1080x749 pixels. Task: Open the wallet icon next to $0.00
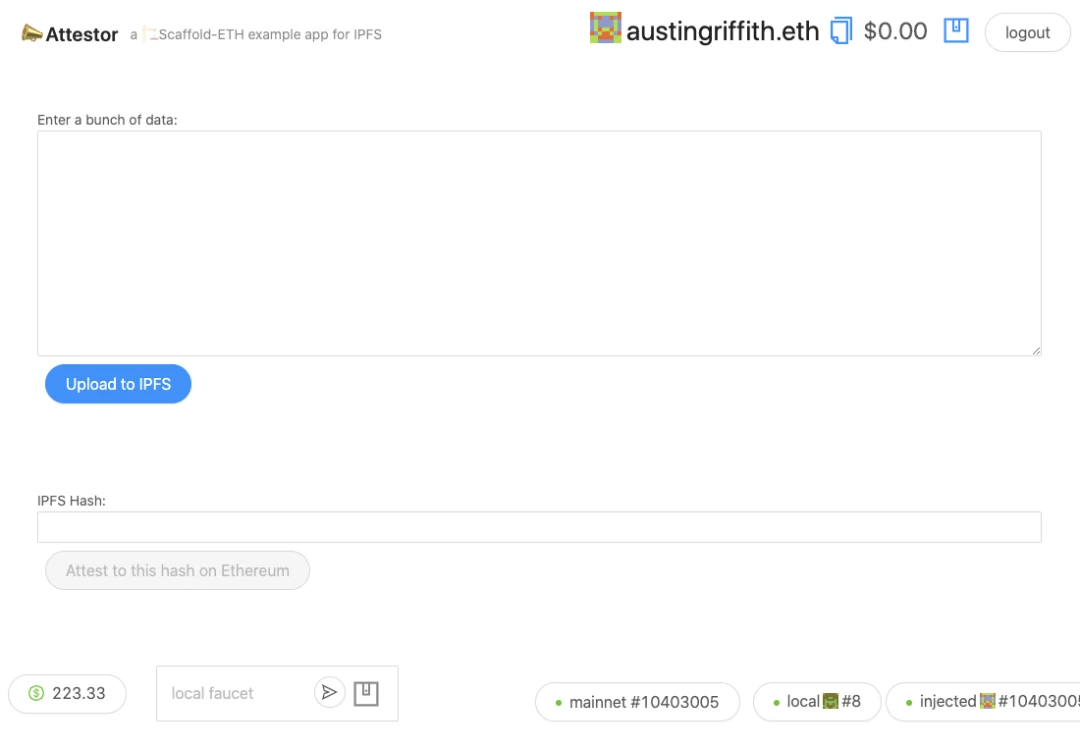(956, 30)
